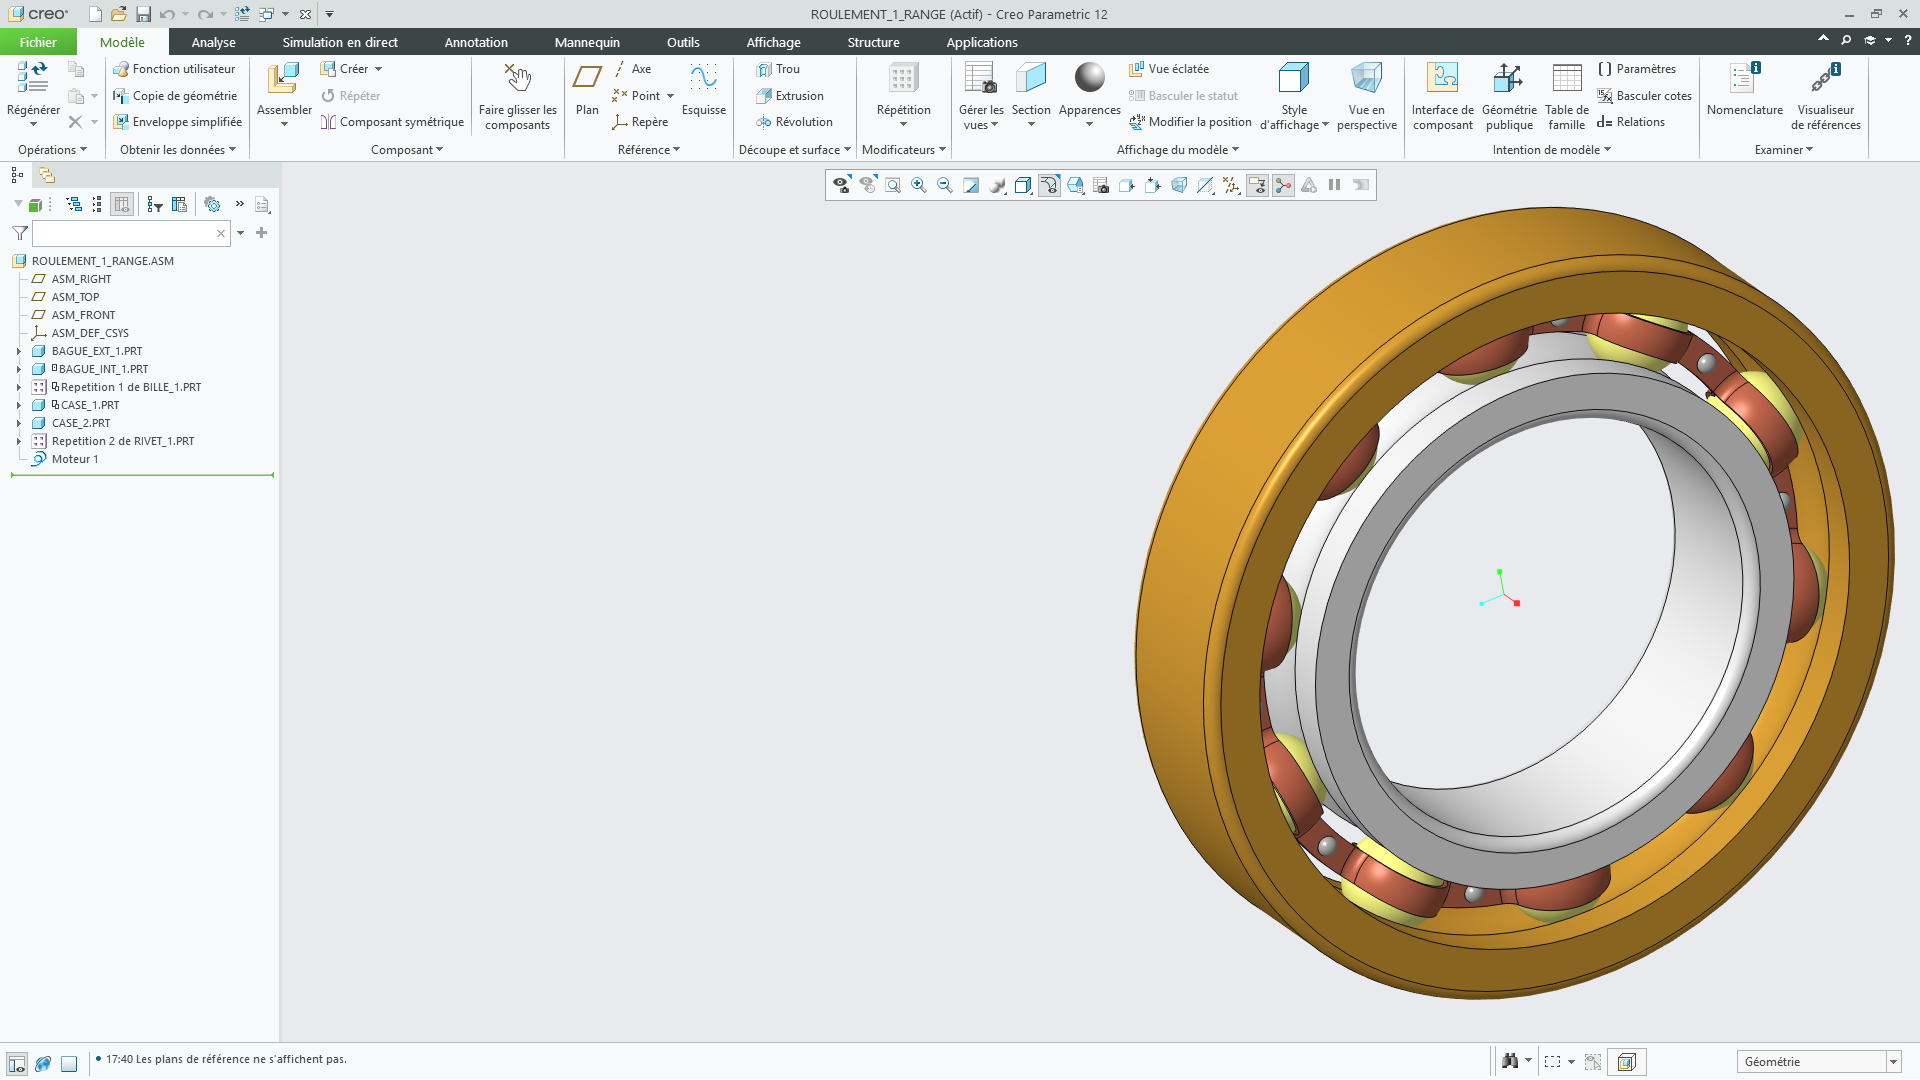Click the Assembler component icon
The height and width of the screenshot is (1080, 1920).
[x=284, y=78]
